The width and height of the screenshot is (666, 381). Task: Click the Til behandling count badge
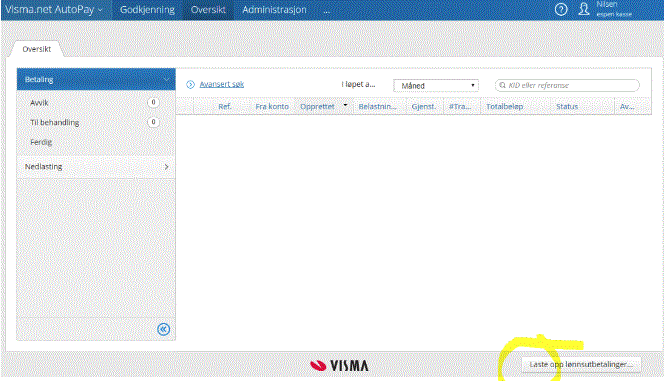[153, 122]
